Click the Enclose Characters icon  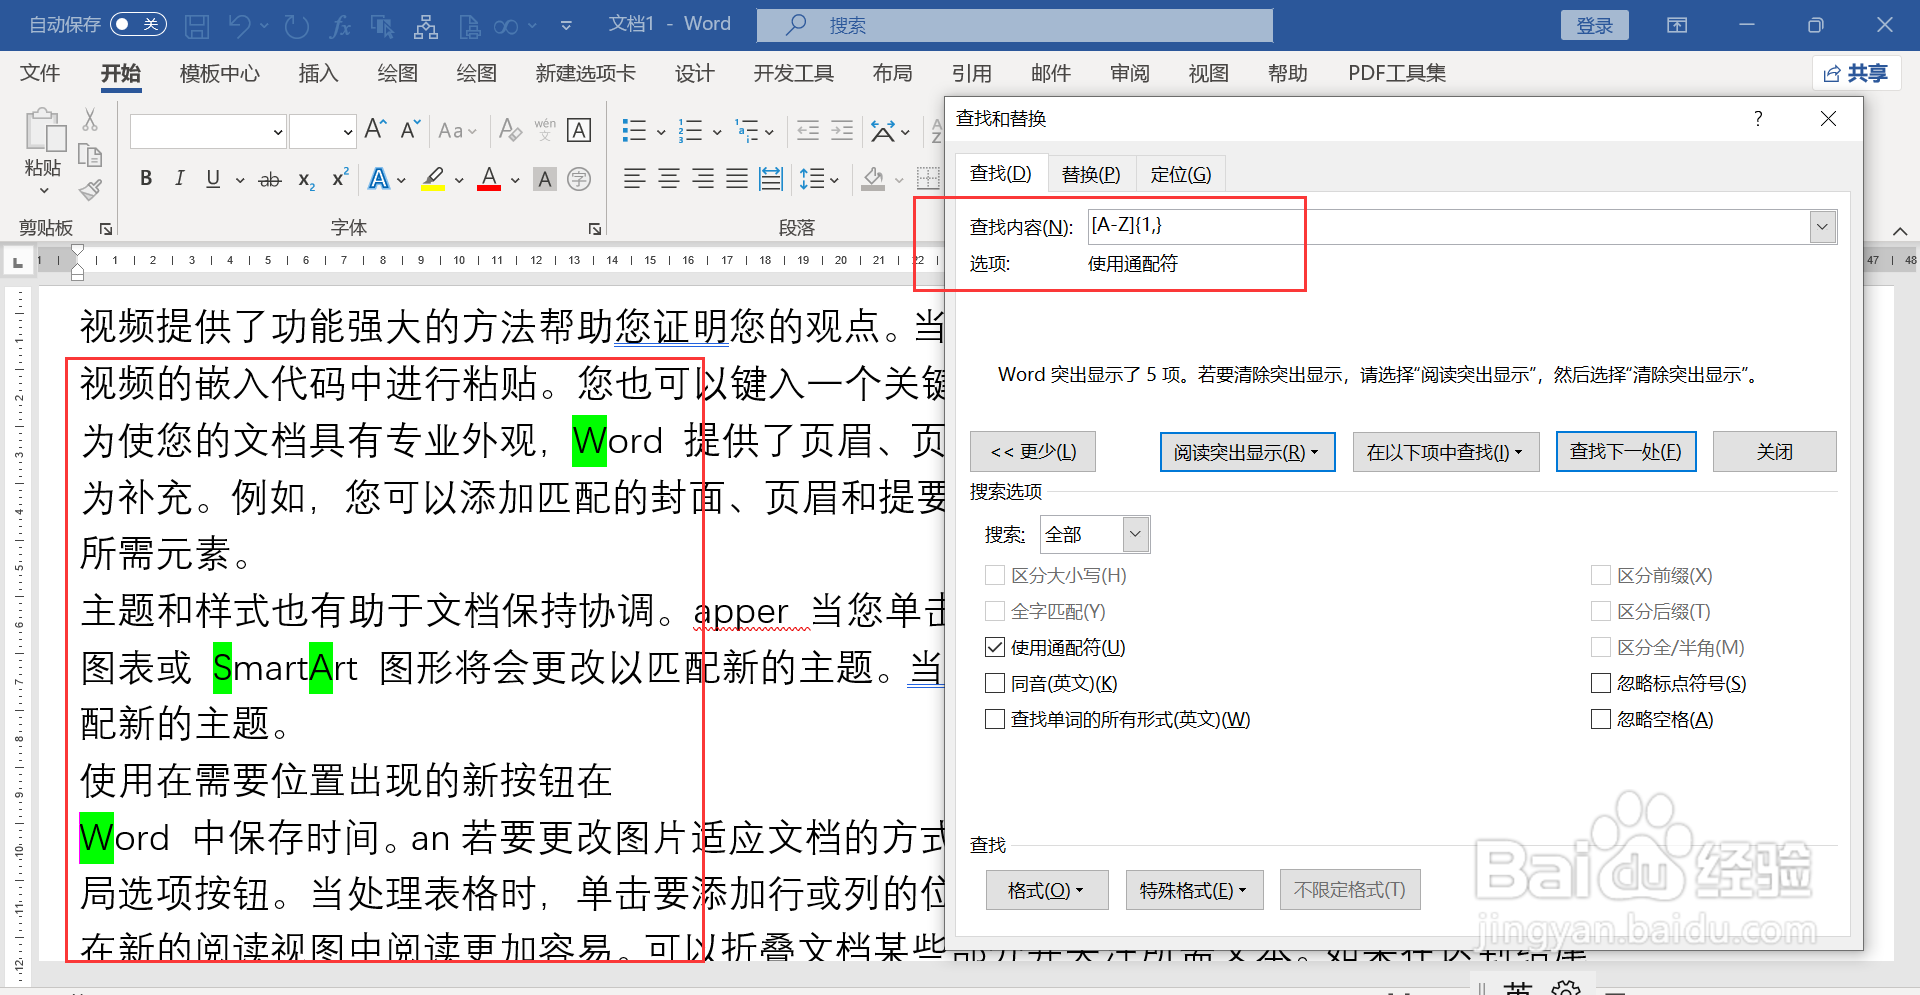click(x=578, y=179)
